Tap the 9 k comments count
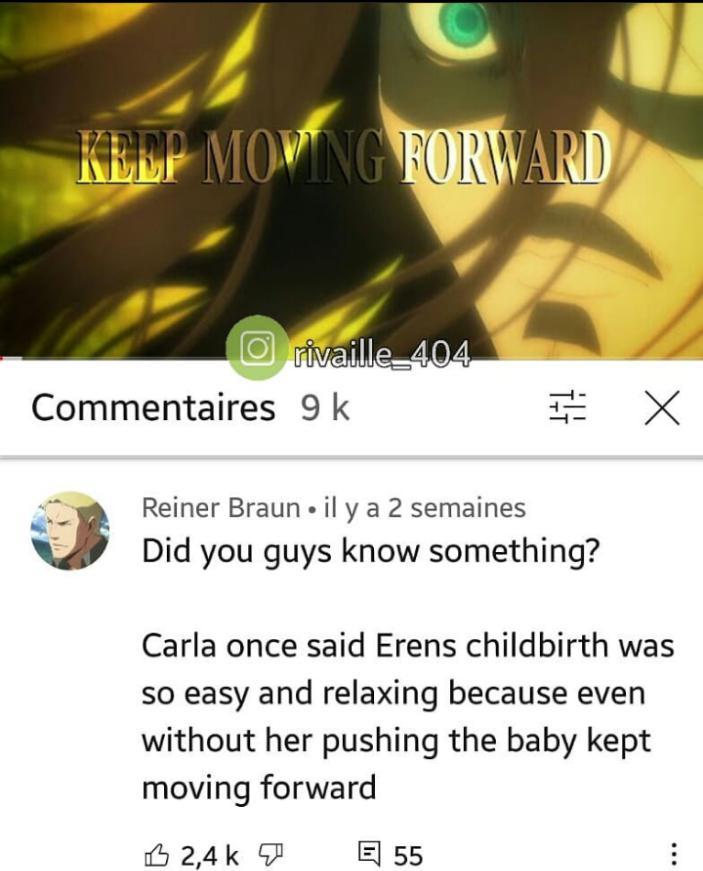The width and height of the screenshot is (703, 871). 325,408
